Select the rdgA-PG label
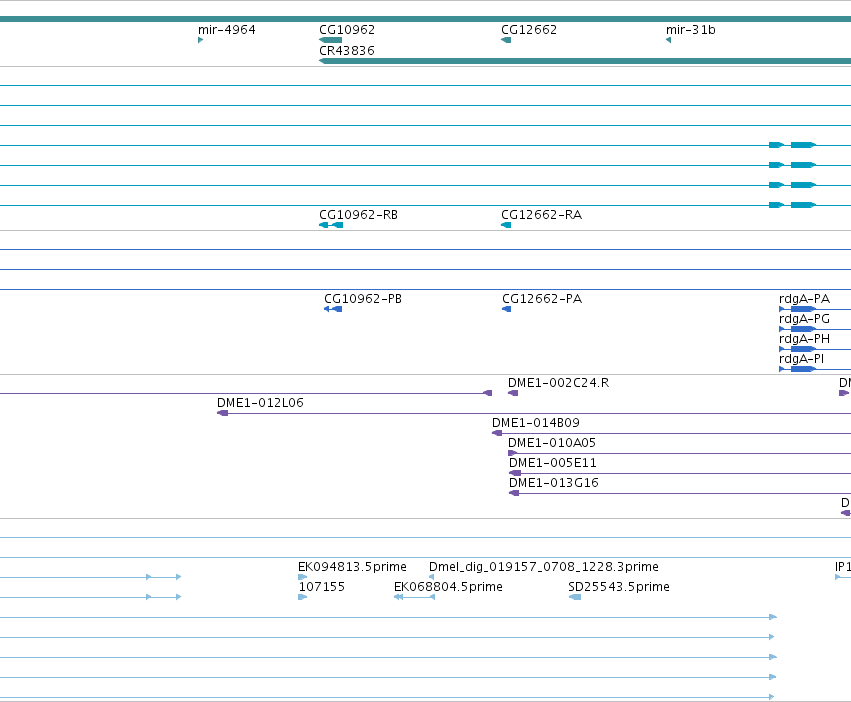 tap(804, 319)
